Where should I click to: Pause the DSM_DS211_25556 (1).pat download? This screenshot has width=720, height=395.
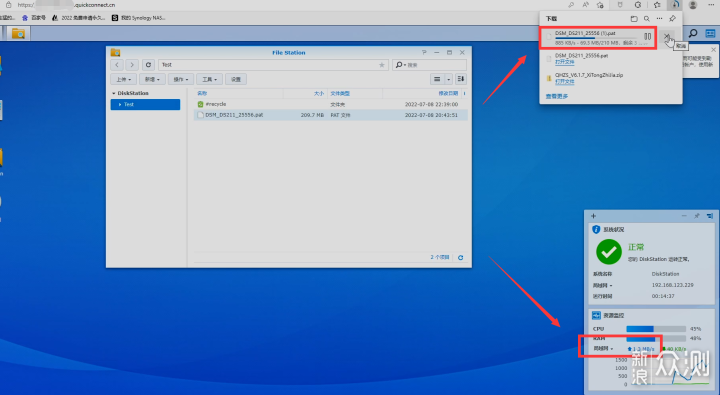point(647,36)
